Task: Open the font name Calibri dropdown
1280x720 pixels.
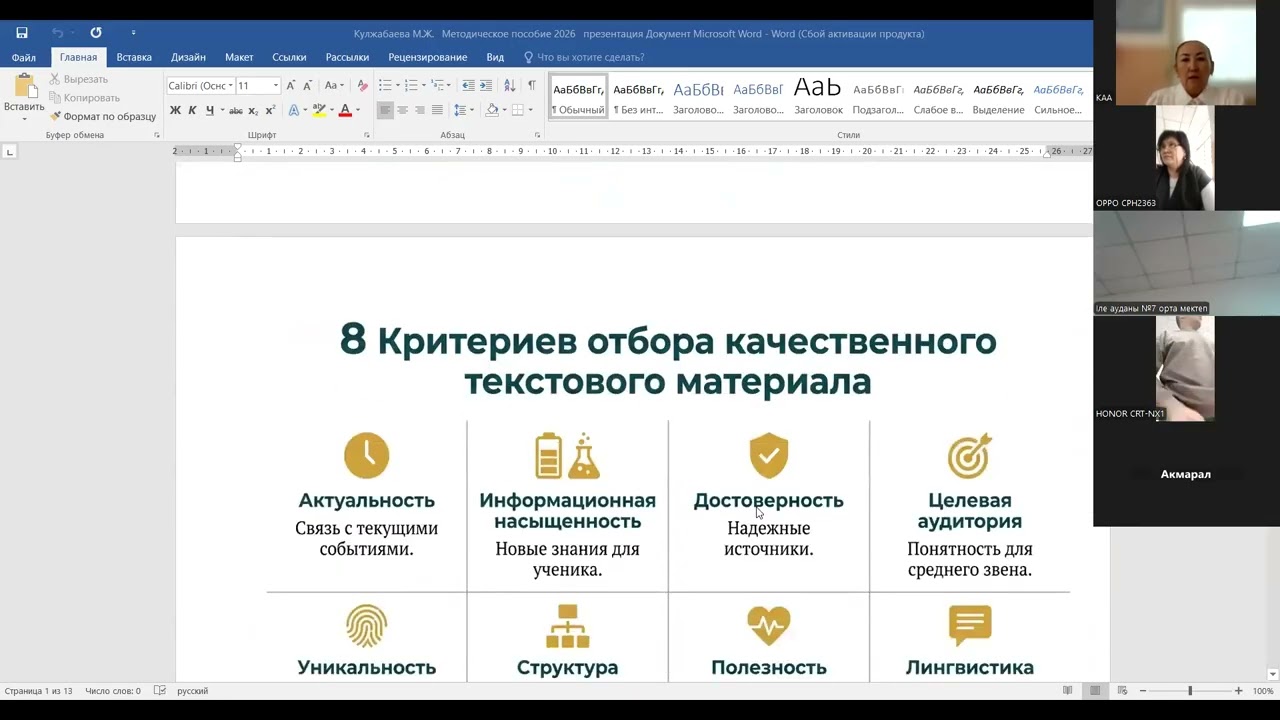Action: (231, 86)
